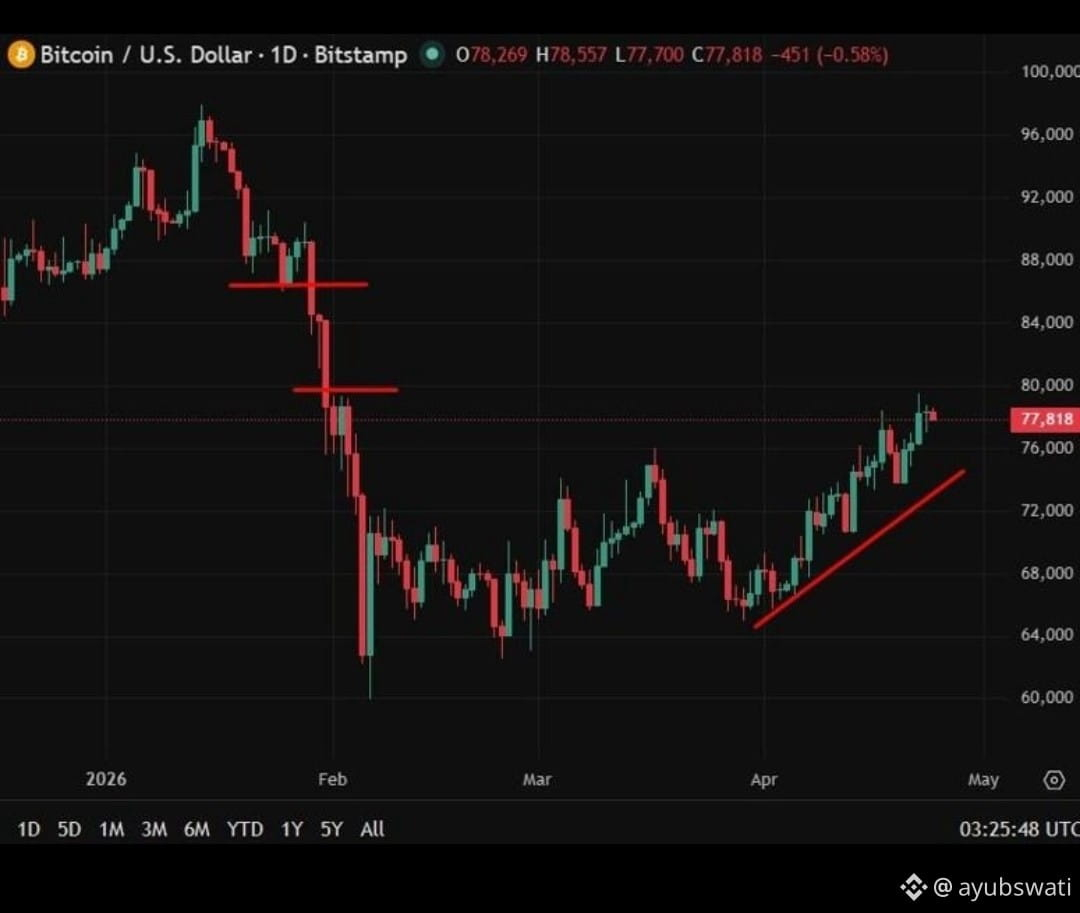Select the 5D time range
The width and height of the screenshot is (1080, 913).
(x=69, y=829)
